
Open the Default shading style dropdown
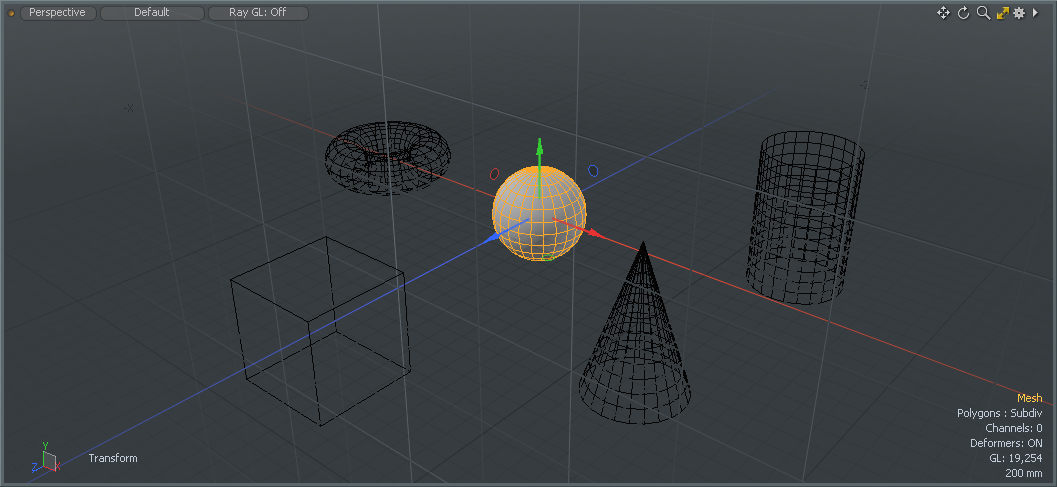(x=152, y=13)
